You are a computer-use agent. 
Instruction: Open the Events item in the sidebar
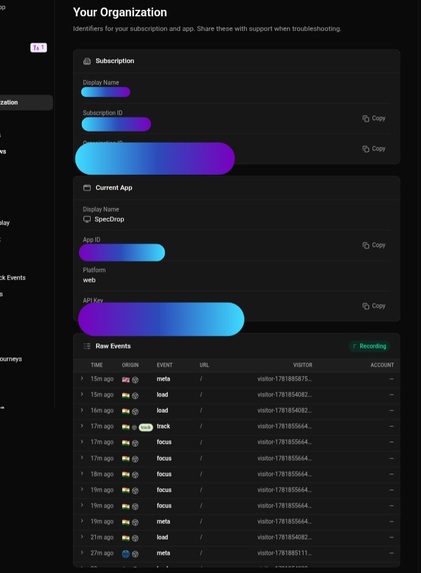point(13,278)
